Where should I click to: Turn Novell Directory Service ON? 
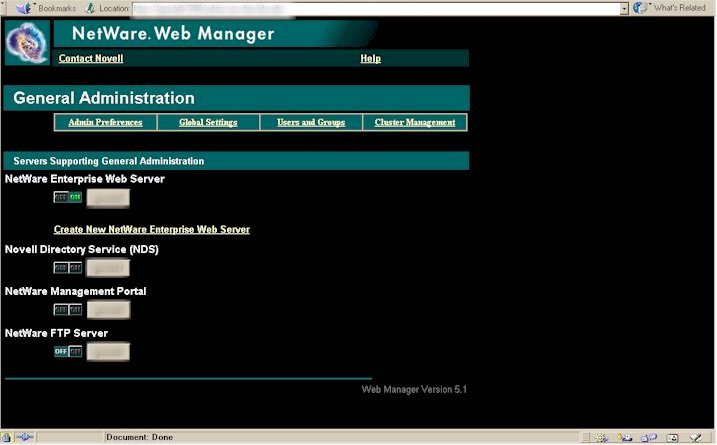point(75,268)
